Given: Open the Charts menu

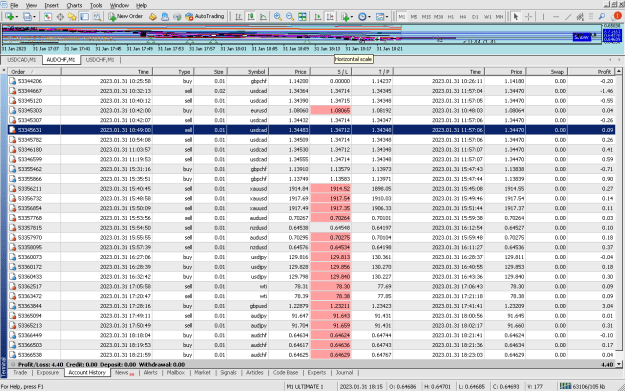Looking at the screenshot, I should (x=74, y=6).
